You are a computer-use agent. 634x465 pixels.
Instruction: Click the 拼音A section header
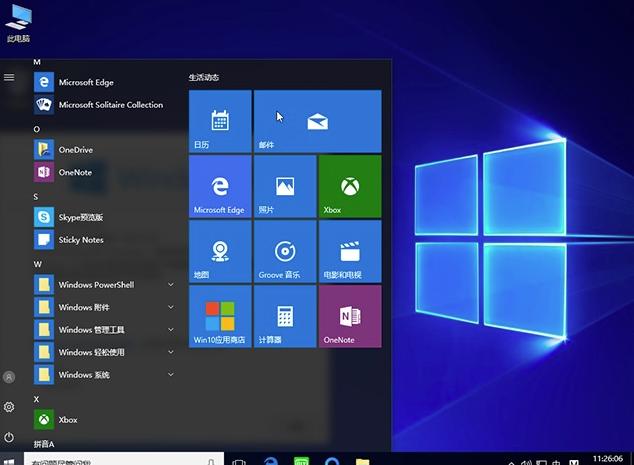(44, 444)
